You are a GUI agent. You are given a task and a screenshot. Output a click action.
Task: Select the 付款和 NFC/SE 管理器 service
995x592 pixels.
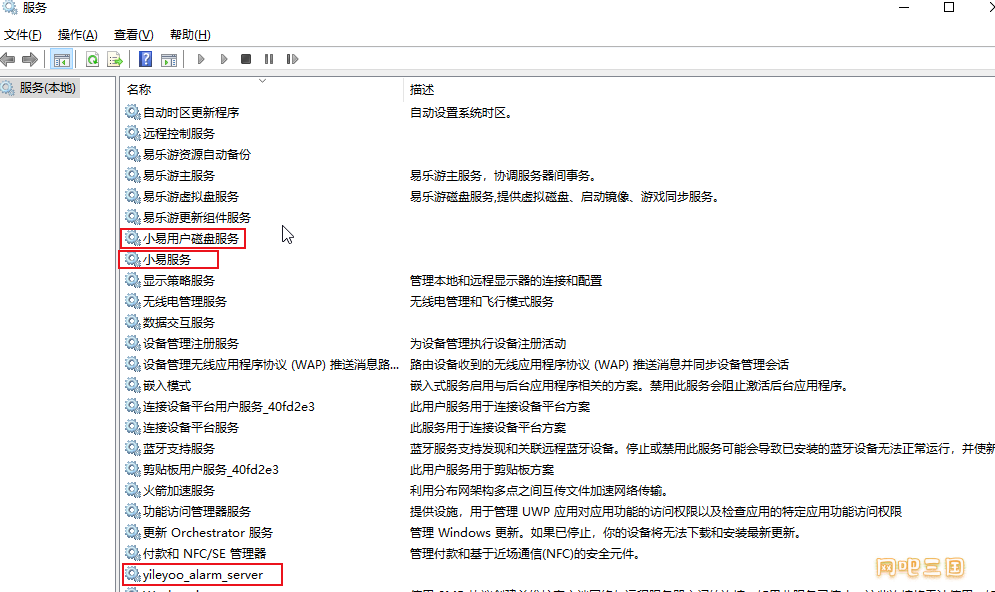(204, 553)
